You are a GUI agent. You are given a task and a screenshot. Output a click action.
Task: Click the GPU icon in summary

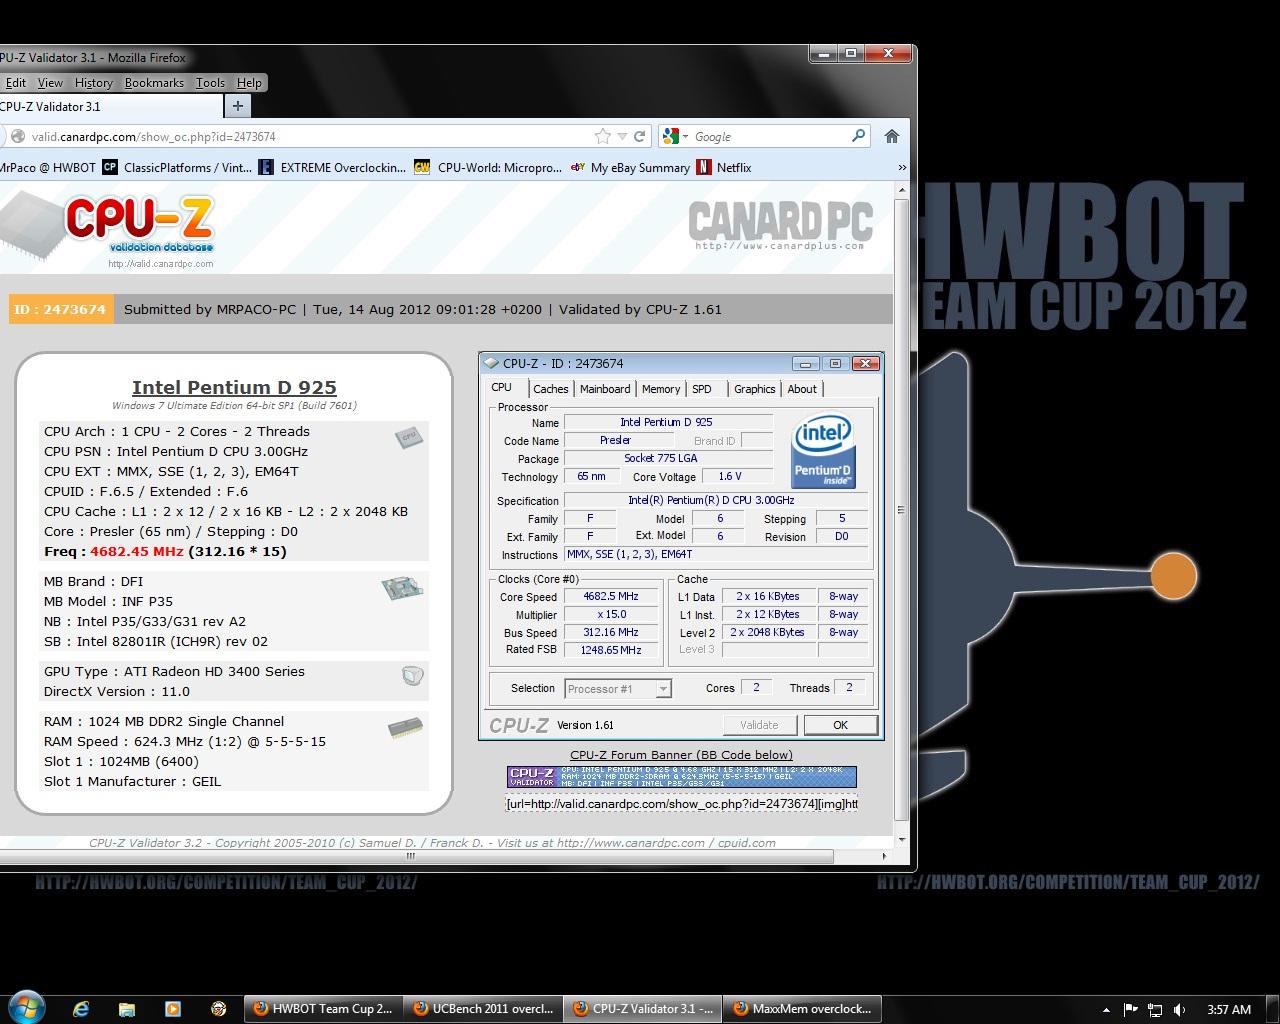pyautogui.click(x=412, y=676)
